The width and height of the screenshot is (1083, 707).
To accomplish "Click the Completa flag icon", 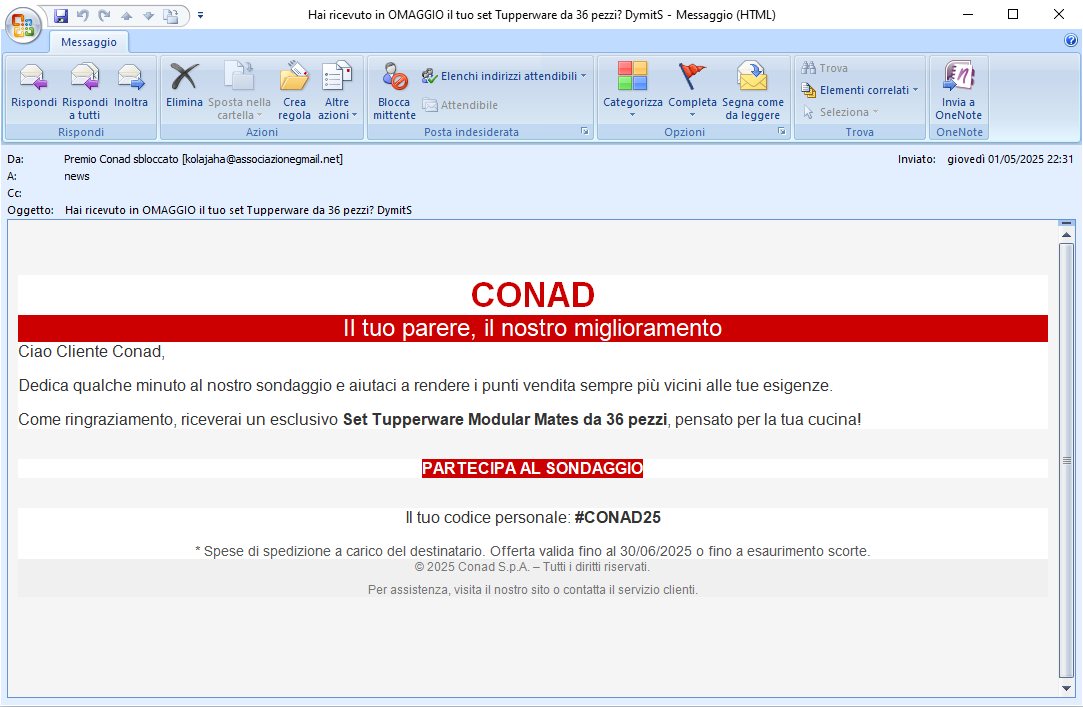I will (x=692, y=77).
